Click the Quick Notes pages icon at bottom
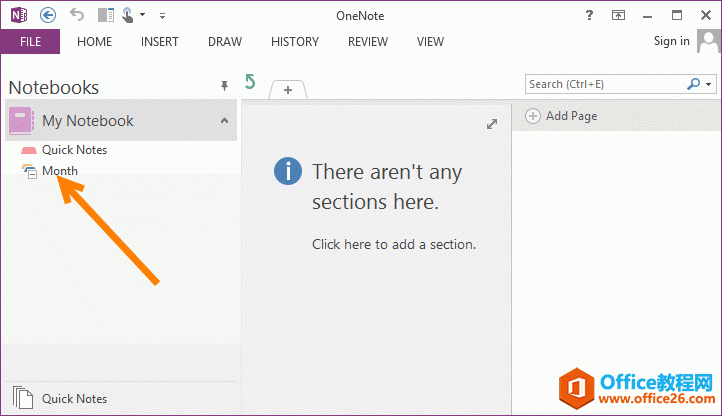The image size is (722, 416). pyautogui.click(x=23, y=398)
